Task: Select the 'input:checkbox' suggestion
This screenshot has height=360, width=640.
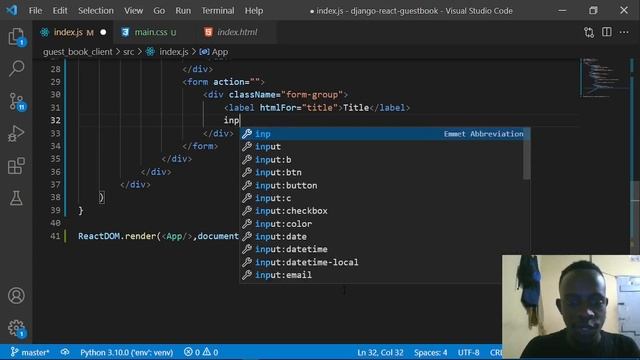Action: pyautogui.click(x=381, y=211)
